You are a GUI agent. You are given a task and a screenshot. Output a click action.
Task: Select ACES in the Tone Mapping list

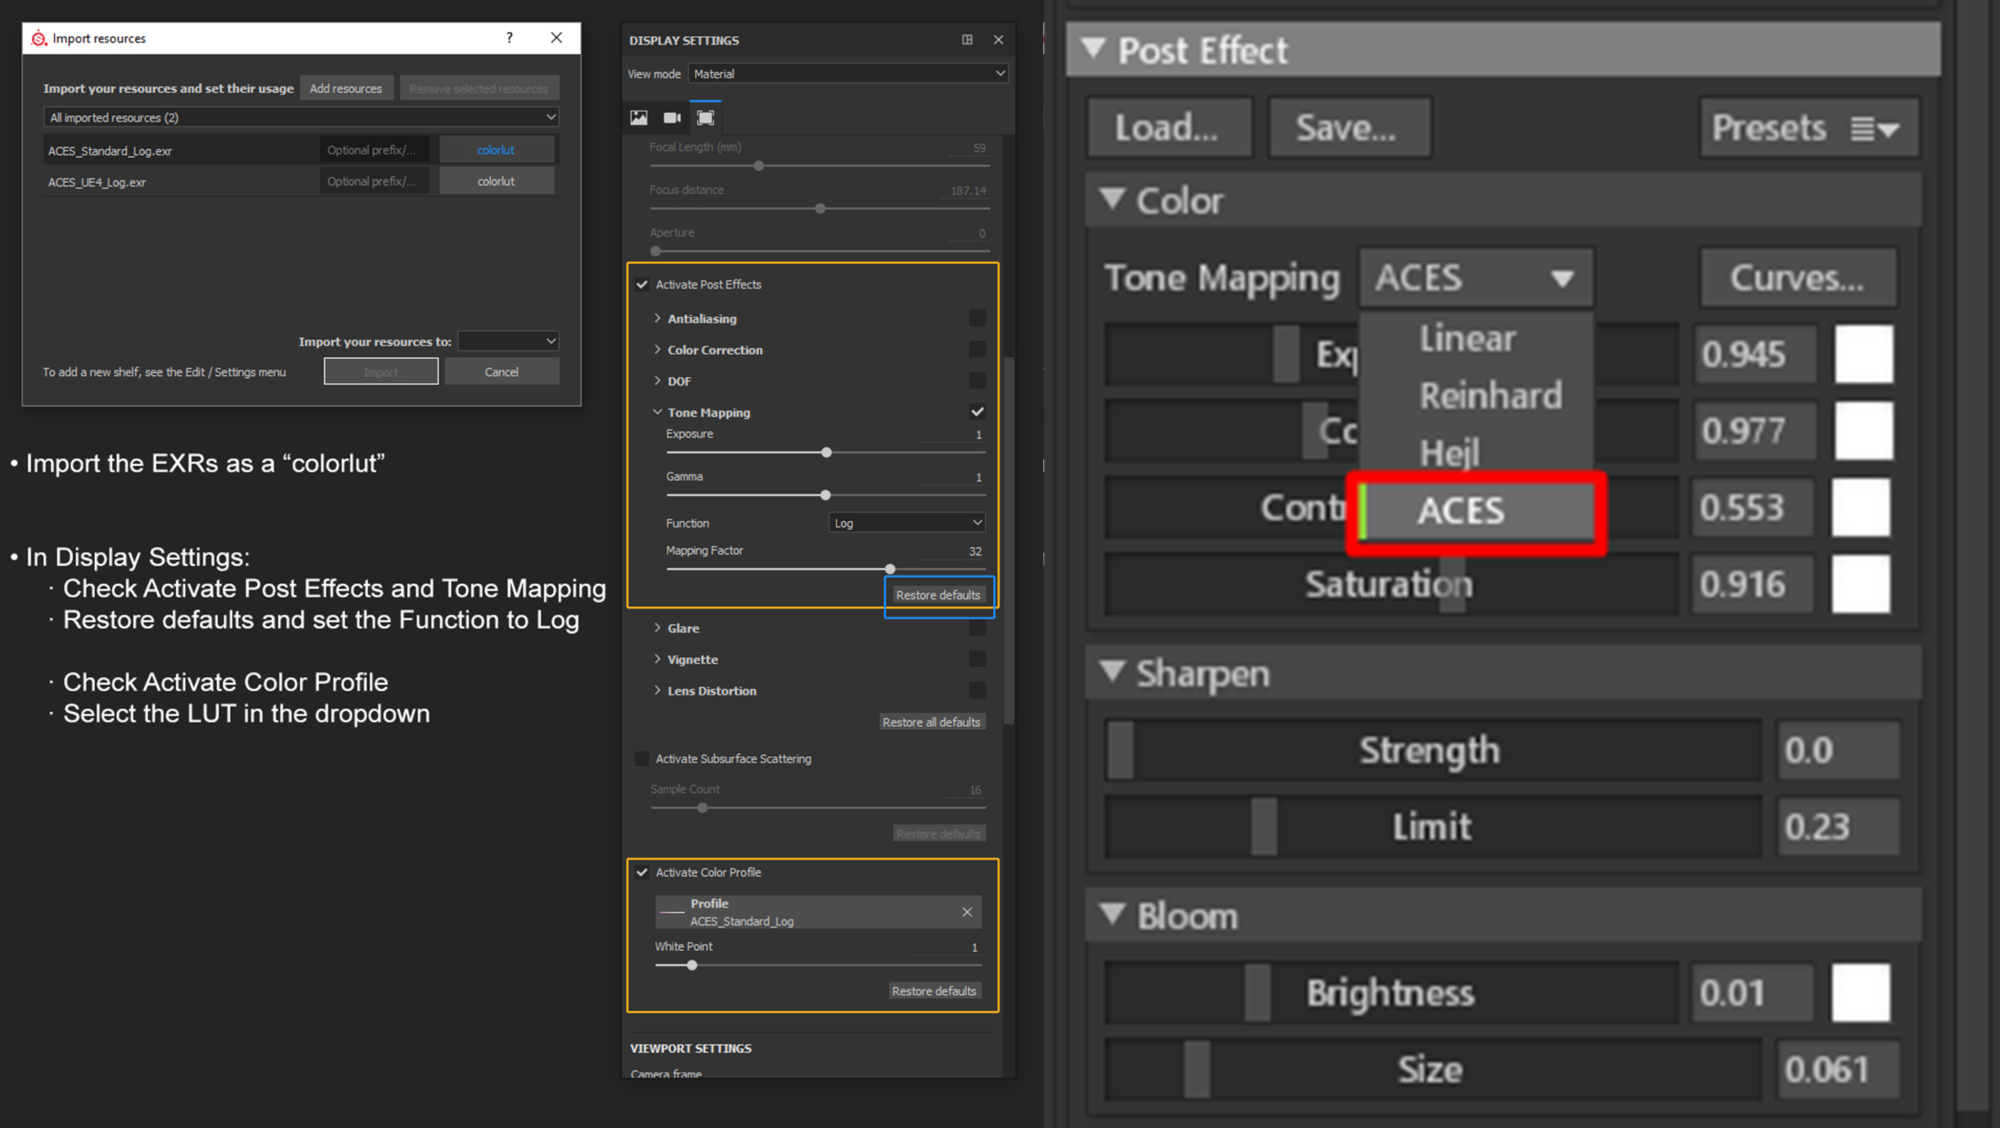[1476, 511]
